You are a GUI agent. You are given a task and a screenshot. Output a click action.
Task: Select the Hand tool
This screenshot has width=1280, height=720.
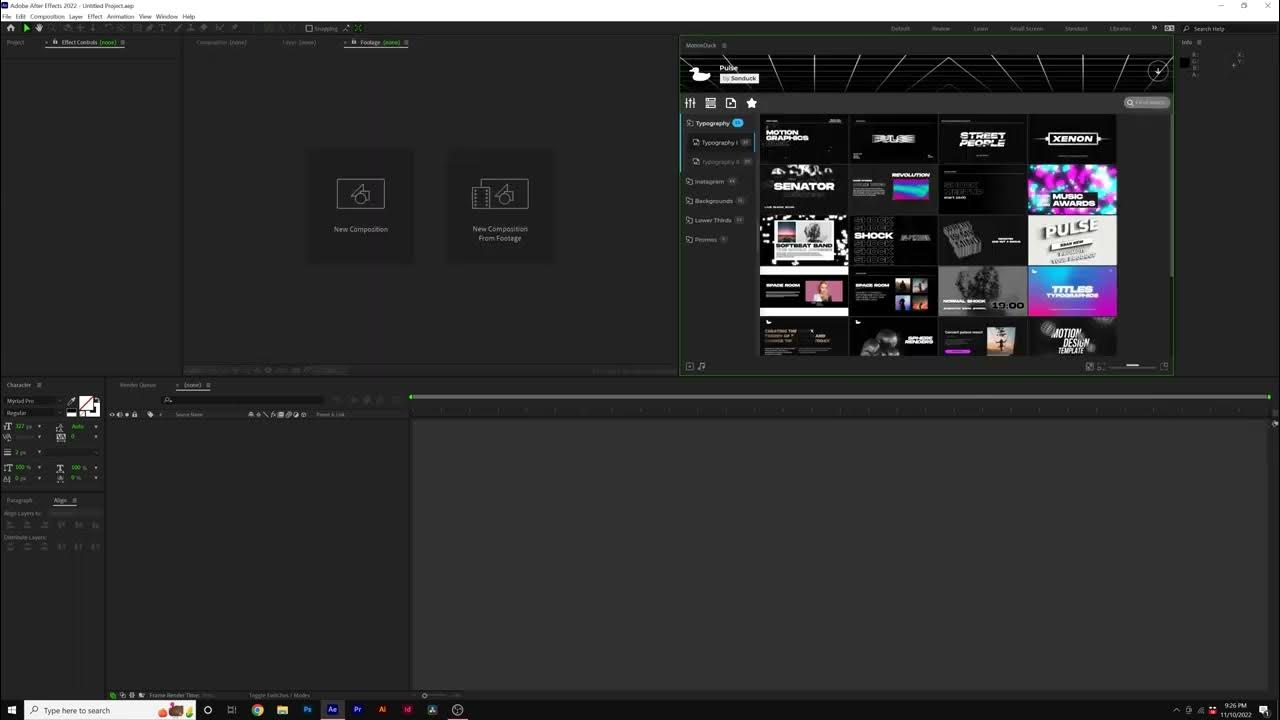pyautogui.click(x=39, y=28)
